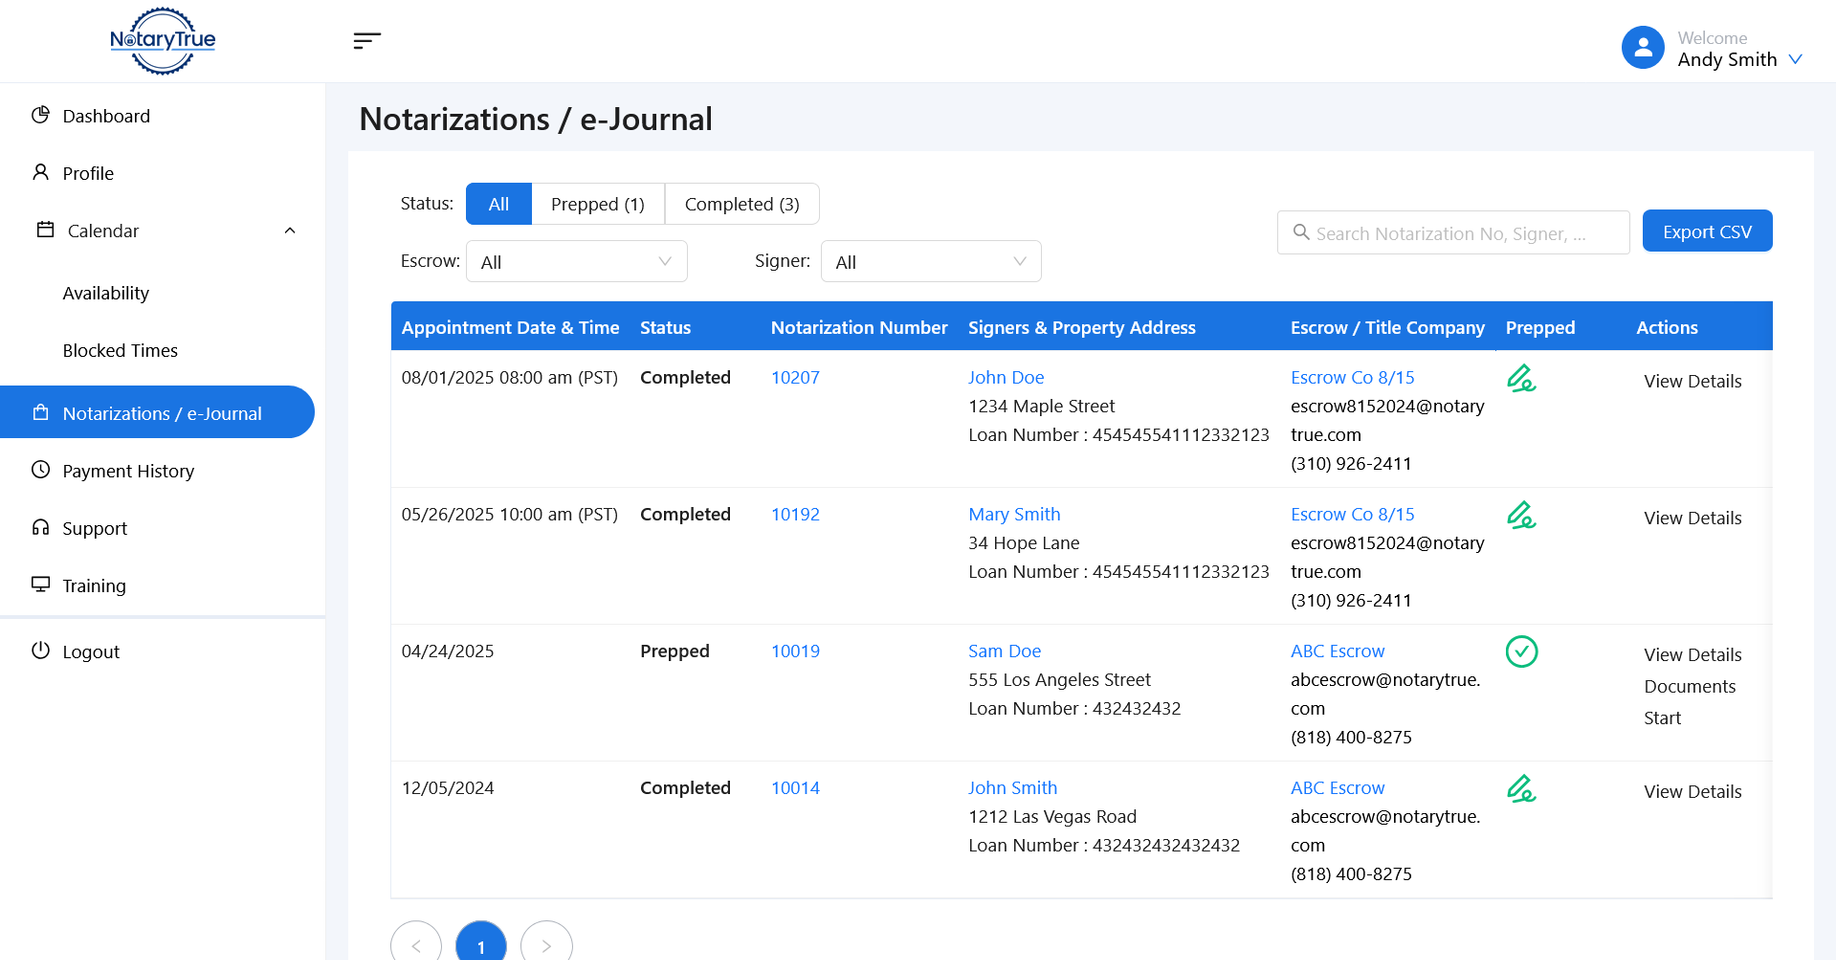Open the Calendar icon in sidebar

(44, 230)
